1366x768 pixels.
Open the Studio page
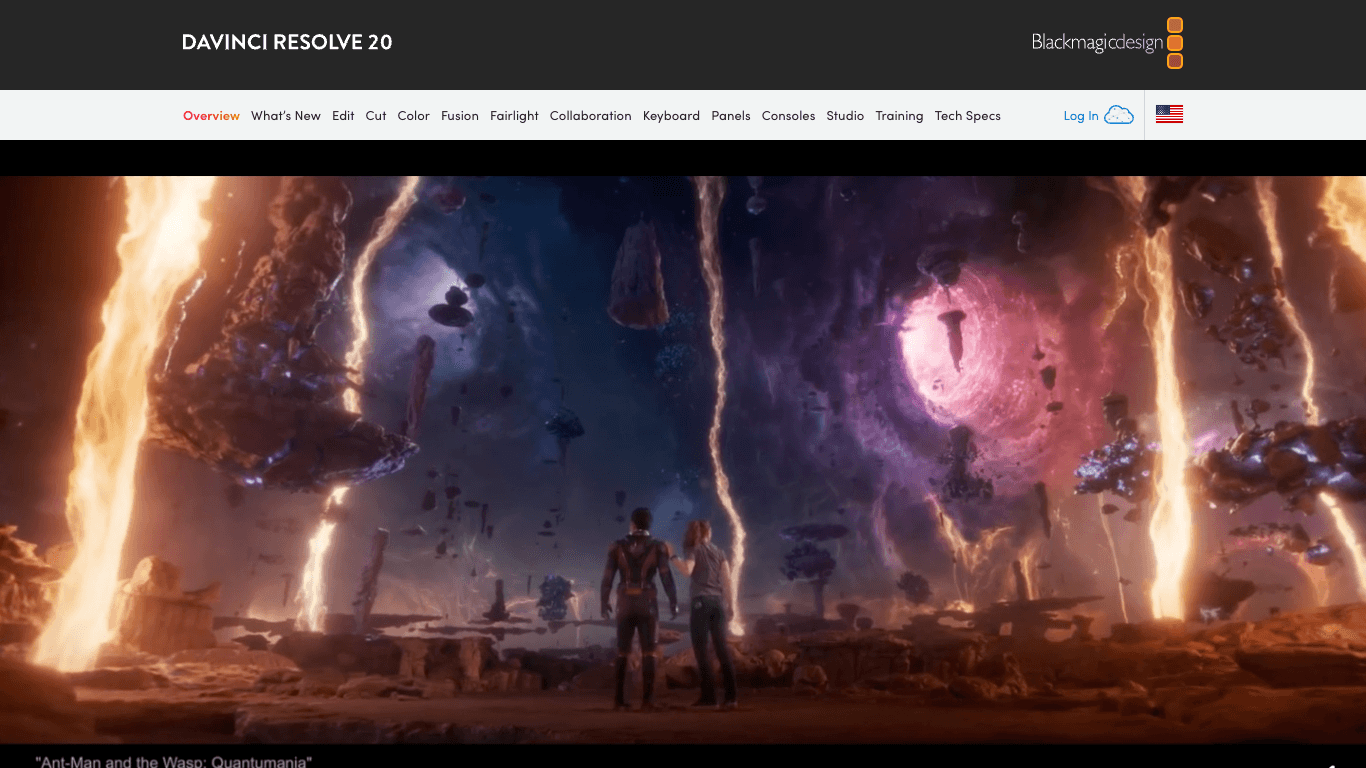(x=845, y=116)
